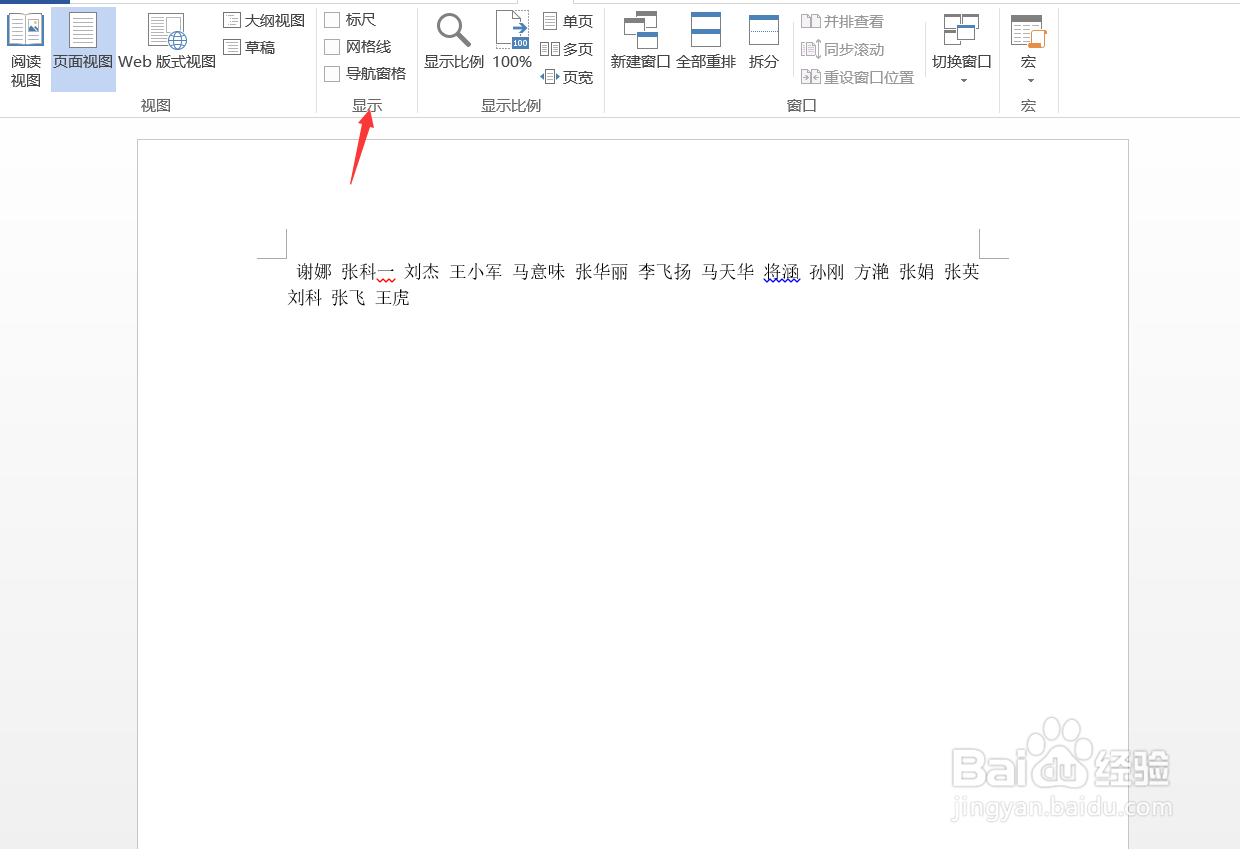Select 页面视图 (Print Layout) view
Screen dimensions: 1240x849
[x=82, y=45]
